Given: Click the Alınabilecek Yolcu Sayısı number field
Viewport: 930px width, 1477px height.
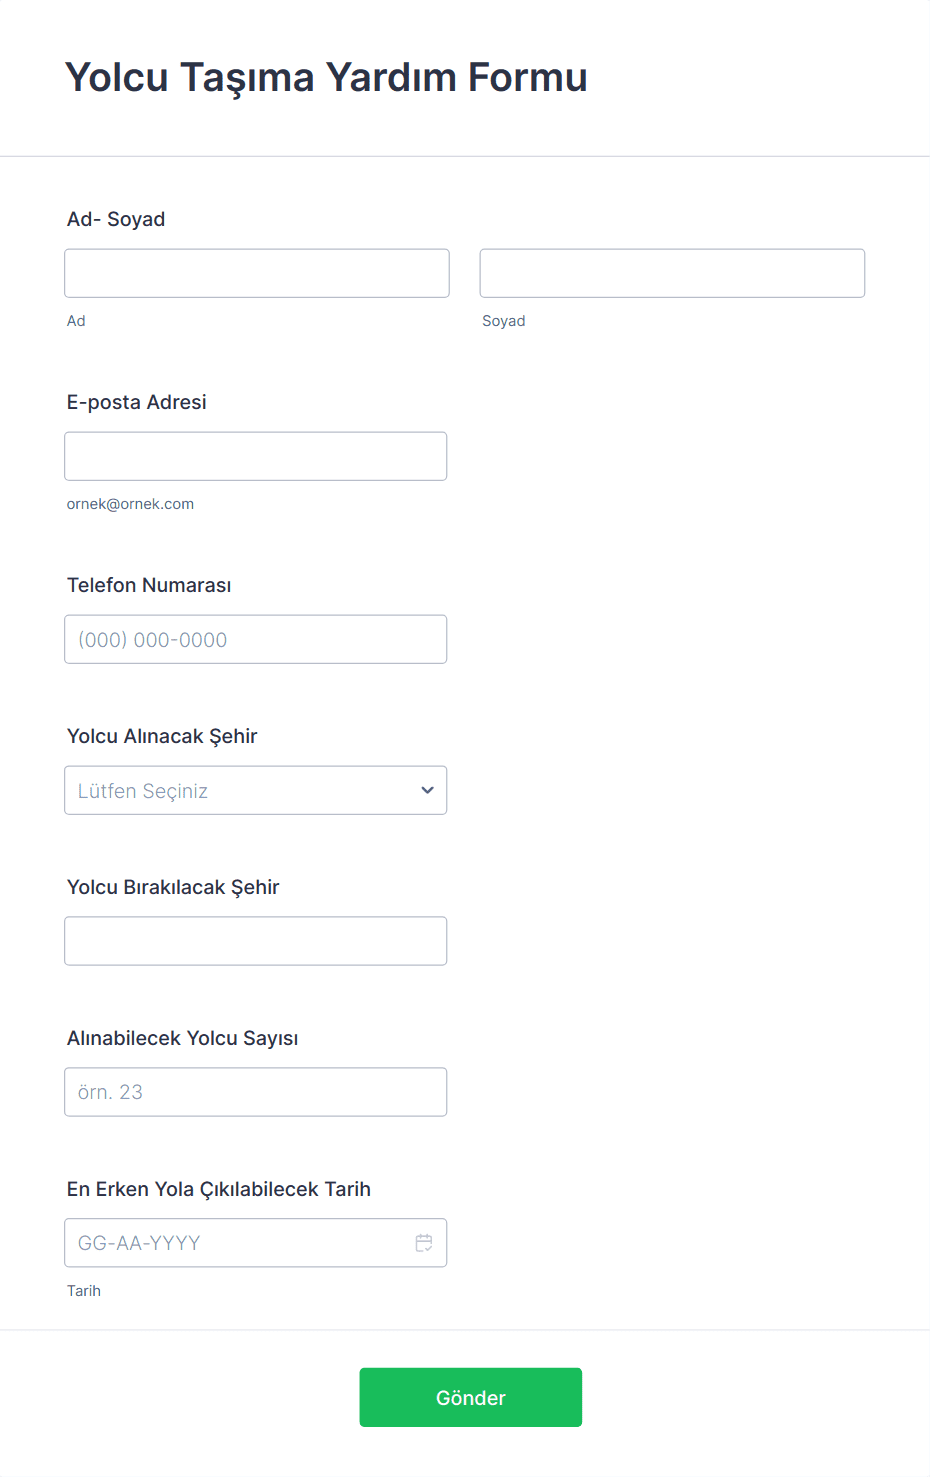Looking at the screenshot, I should (x=255, y=1092).
